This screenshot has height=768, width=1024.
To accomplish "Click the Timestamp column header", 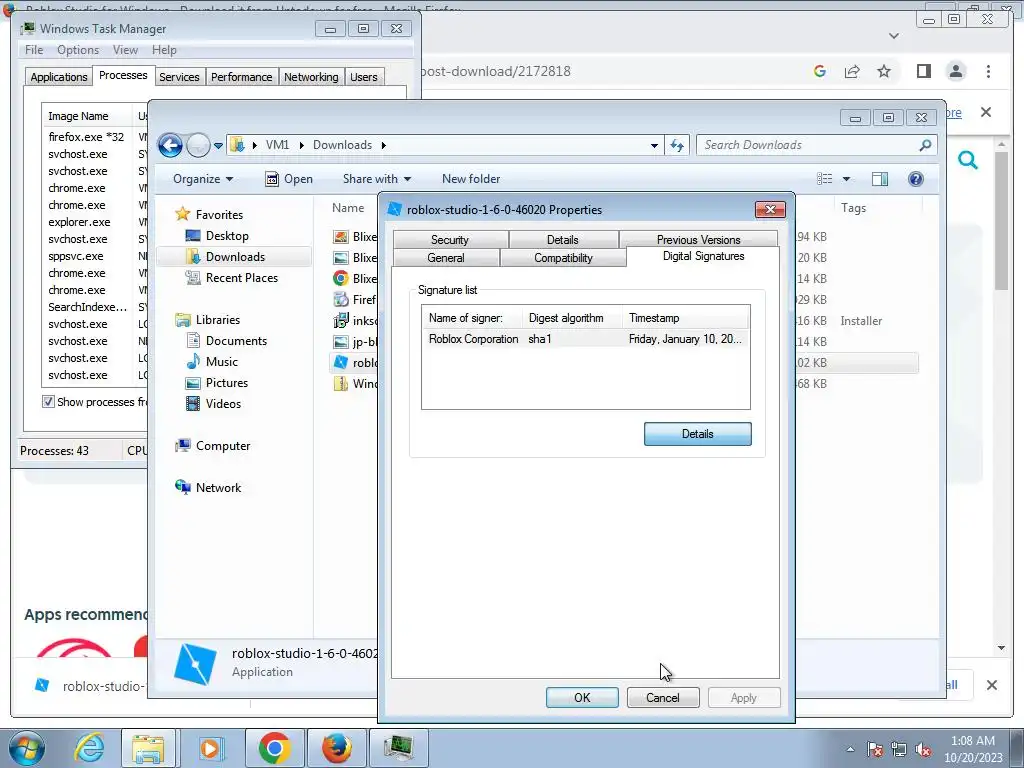I will pyautogui.click(x=685, y=318).
